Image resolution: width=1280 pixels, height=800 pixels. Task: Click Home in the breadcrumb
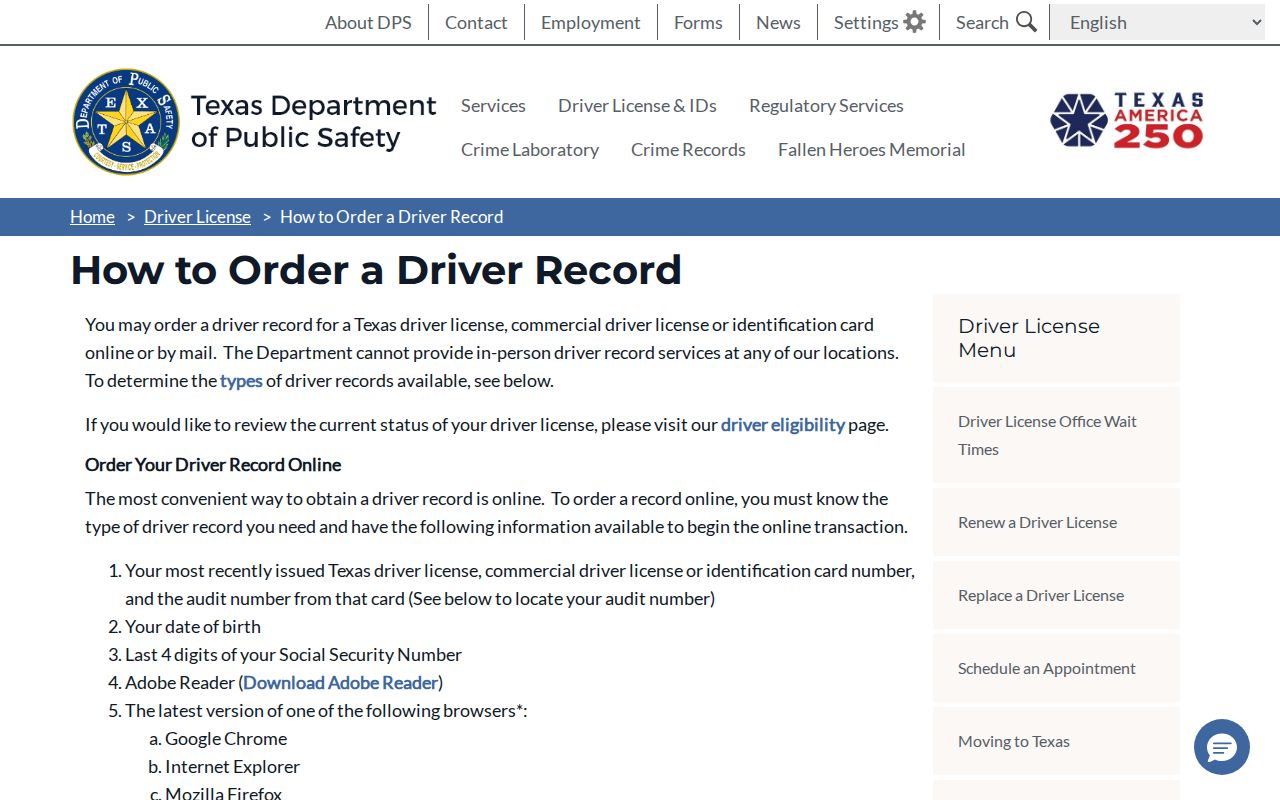[92, 217]
